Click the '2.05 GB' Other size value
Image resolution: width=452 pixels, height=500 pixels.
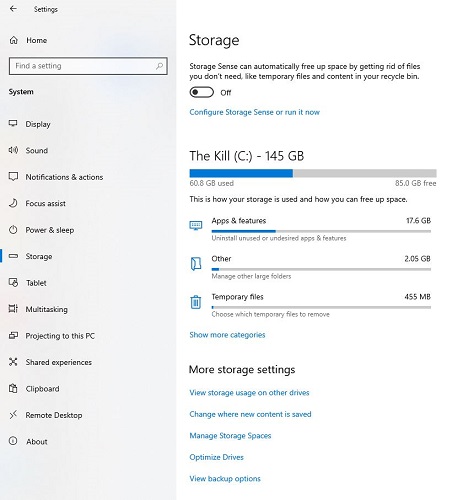pyautogui.click(x=417, y=259)
